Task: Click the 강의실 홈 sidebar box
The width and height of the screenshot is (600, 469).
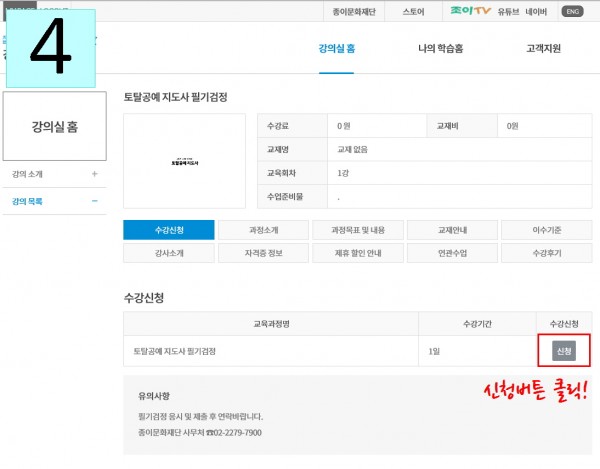Action: [x=54, y=126]
